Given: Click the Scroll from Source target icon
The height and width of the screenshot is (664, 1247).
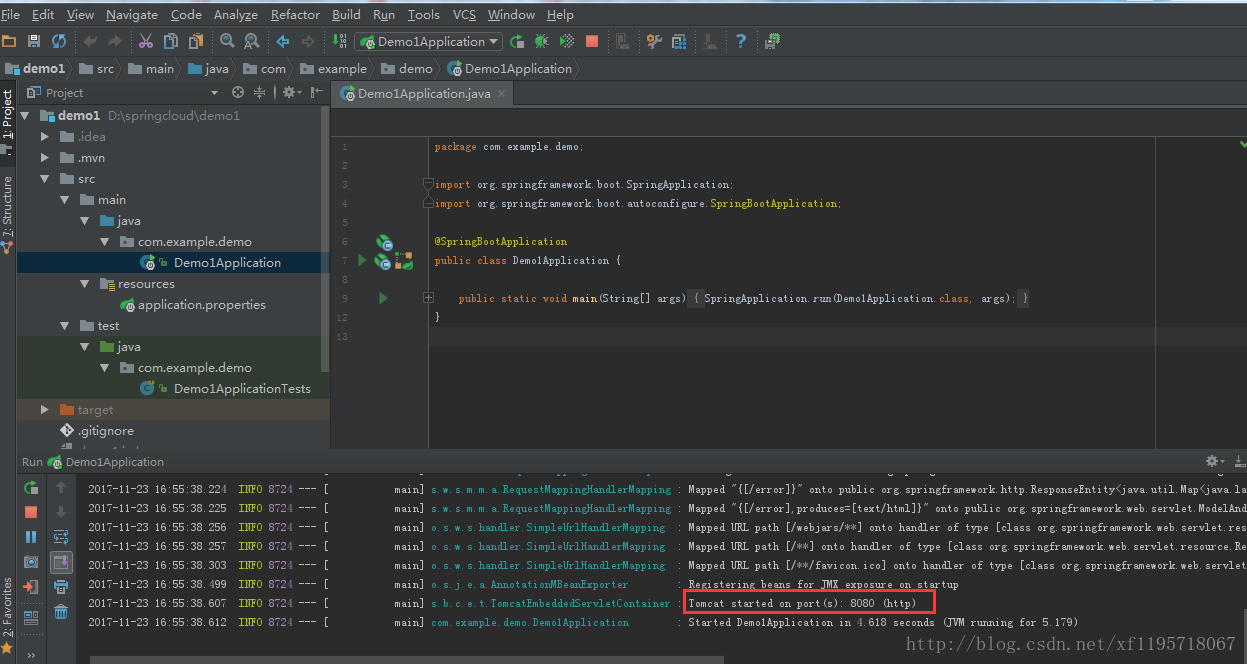Looking at the screenshot, I should (238, 92).
